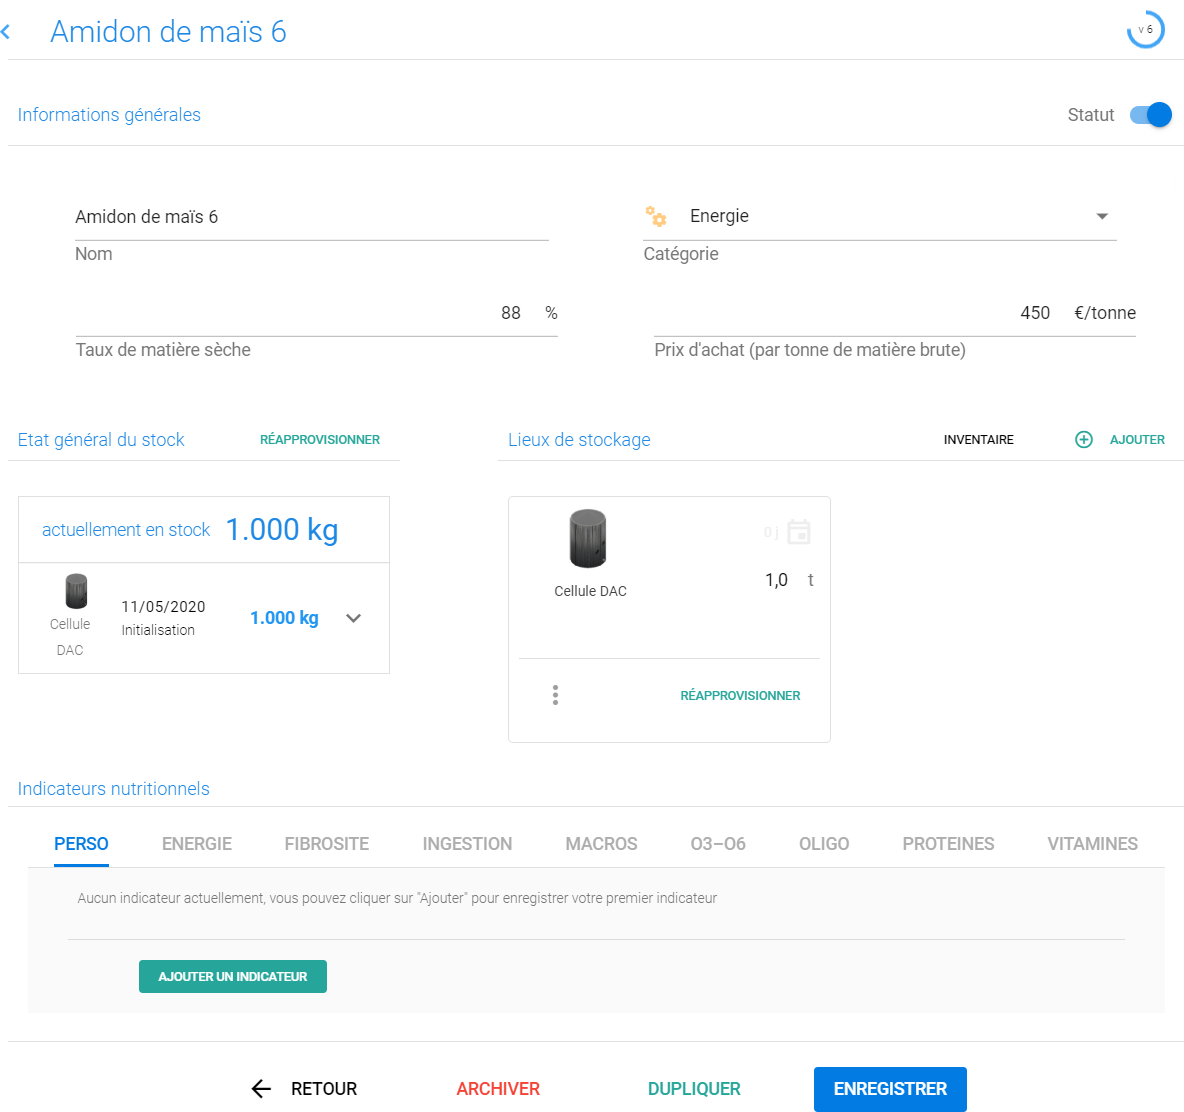Switch to the PERSO tab
This screenshot has width=1184, height=1112.
pos(82,844)
